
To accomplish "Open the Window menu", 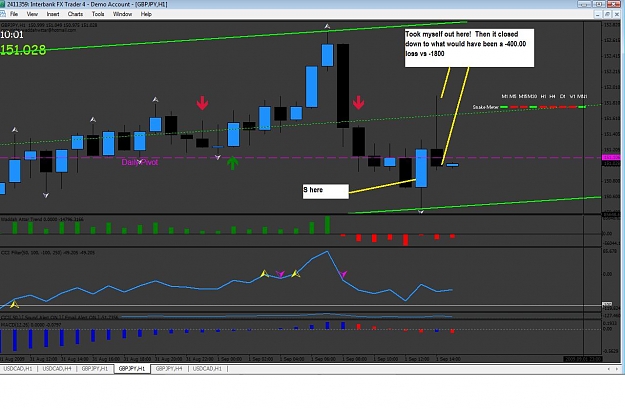I will (122, 14).
